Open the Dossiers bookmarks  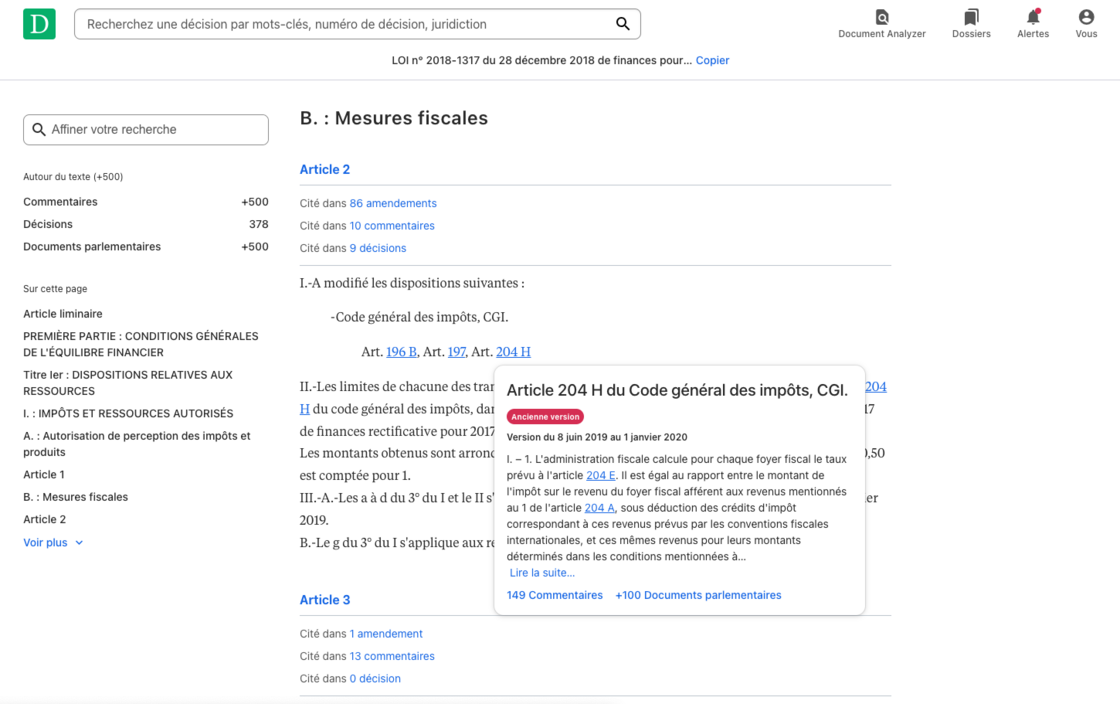971,24
